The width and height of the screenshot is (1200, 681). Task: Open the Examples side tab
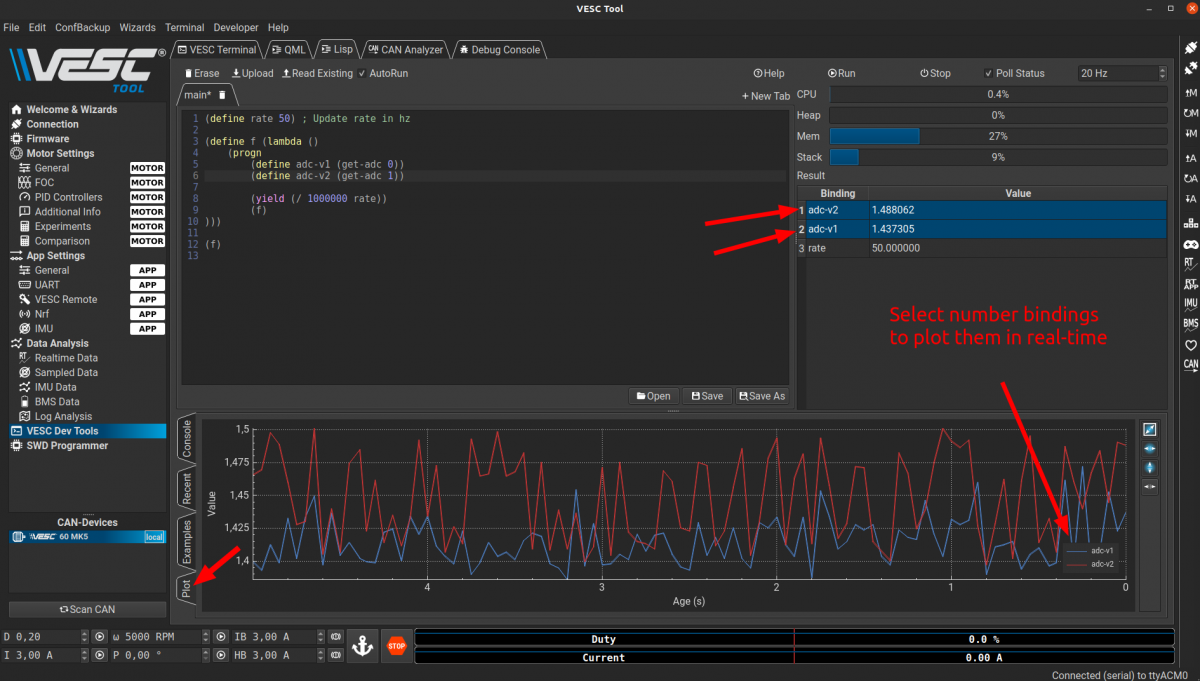click(x=186, y=542)
